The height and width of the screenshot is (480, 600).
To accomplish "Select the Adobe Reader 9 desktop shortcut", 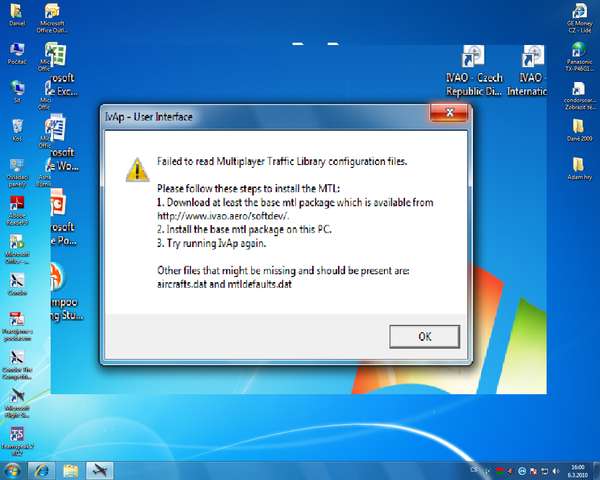I will click(x=17, y=210).
